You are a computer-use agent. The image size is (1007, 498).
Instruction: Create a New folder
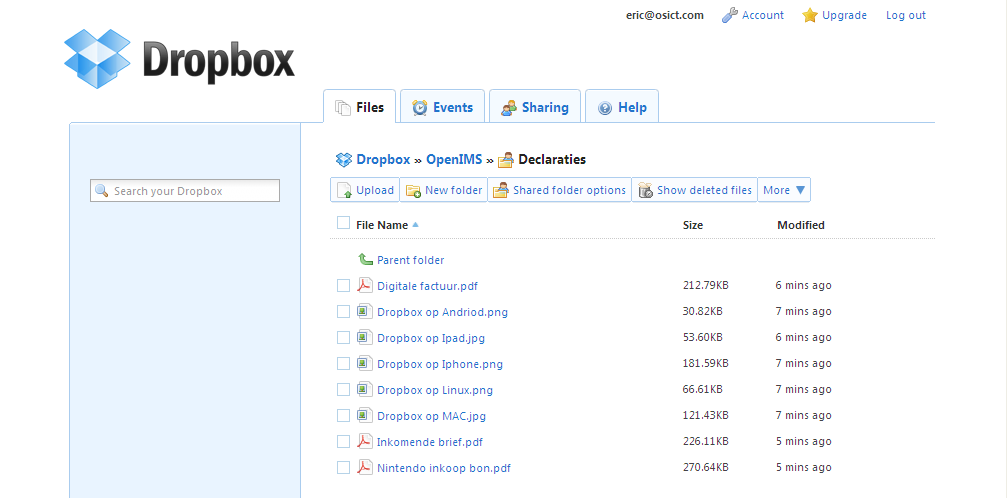[444, 190]
